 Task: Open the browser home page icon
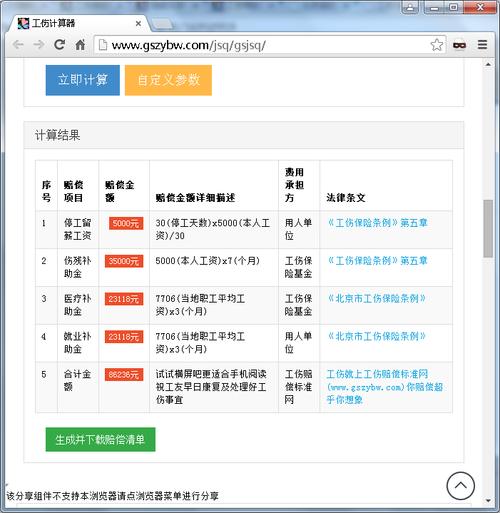(x=80, y=44)
